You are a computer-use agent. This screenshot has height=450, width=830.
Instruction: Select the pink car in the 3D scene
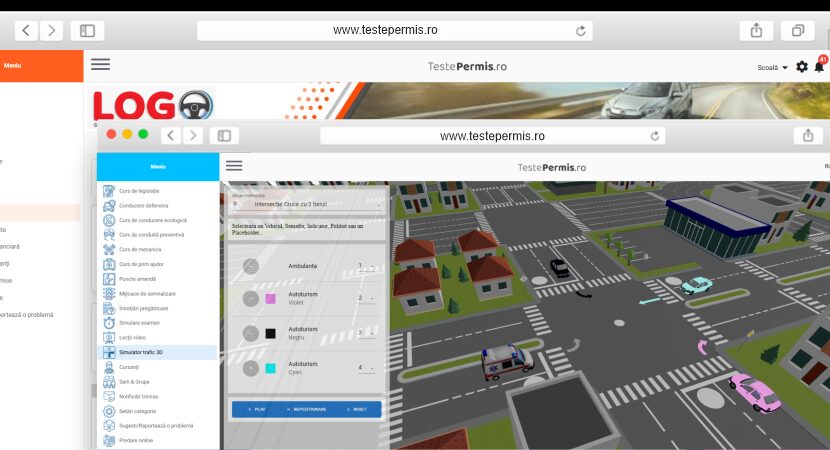754,393
